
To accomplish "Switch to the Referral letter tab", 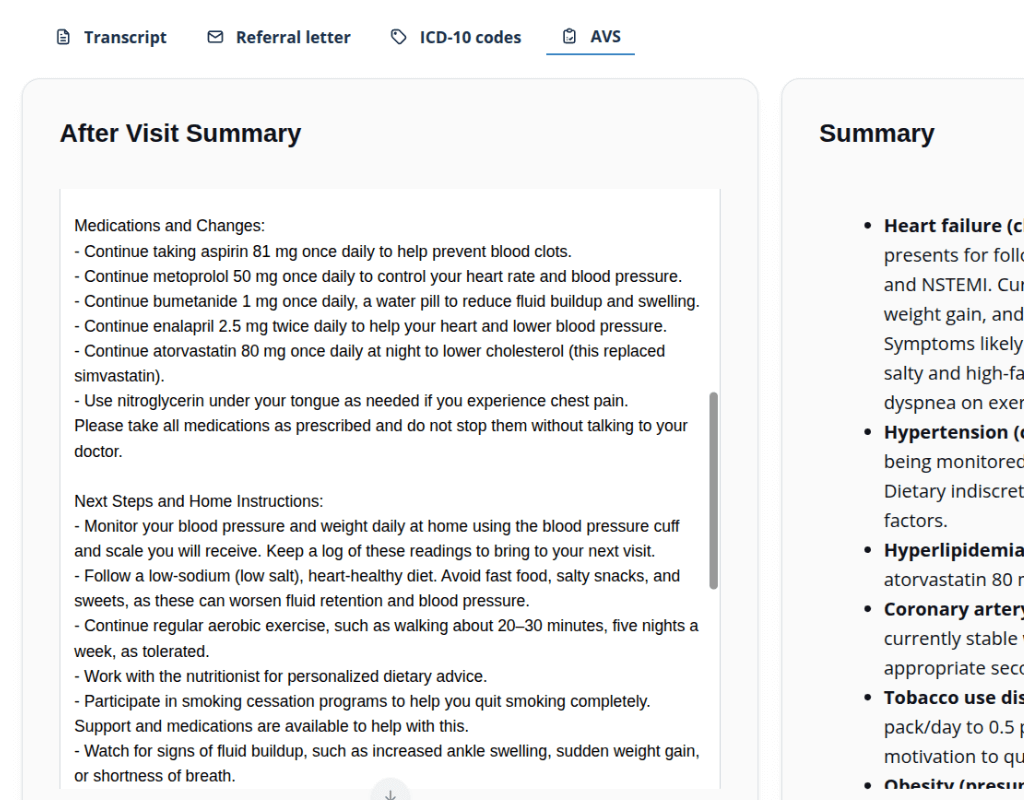I will [x=292, y=38].
